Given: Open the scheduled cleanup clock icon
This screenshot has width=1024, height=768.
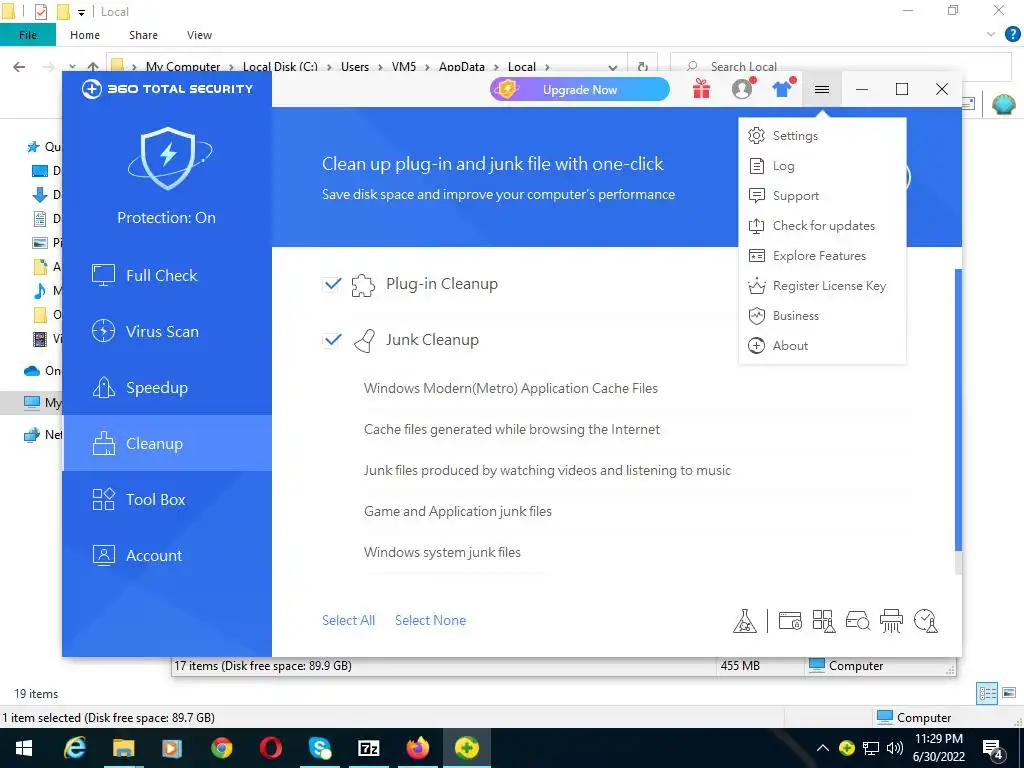Looking at the screenshot, I should pos(926,621).
